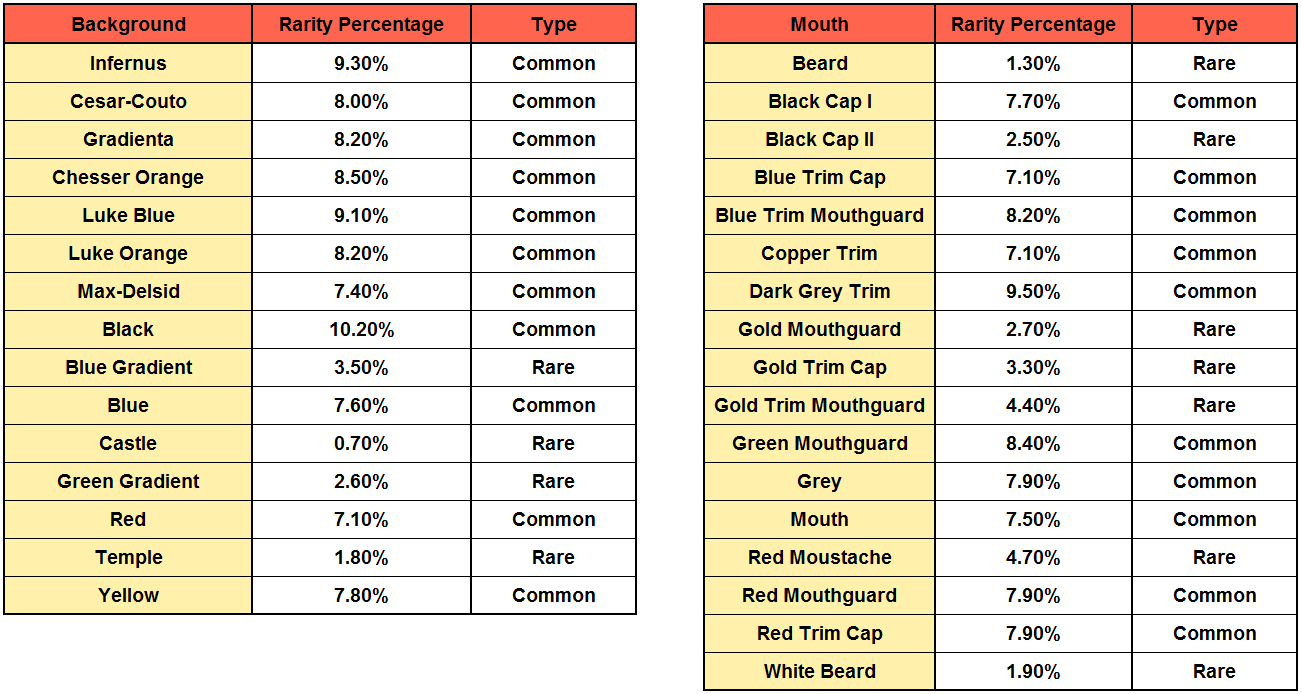
Task: Click the Mouth column header
Action: 819,25
